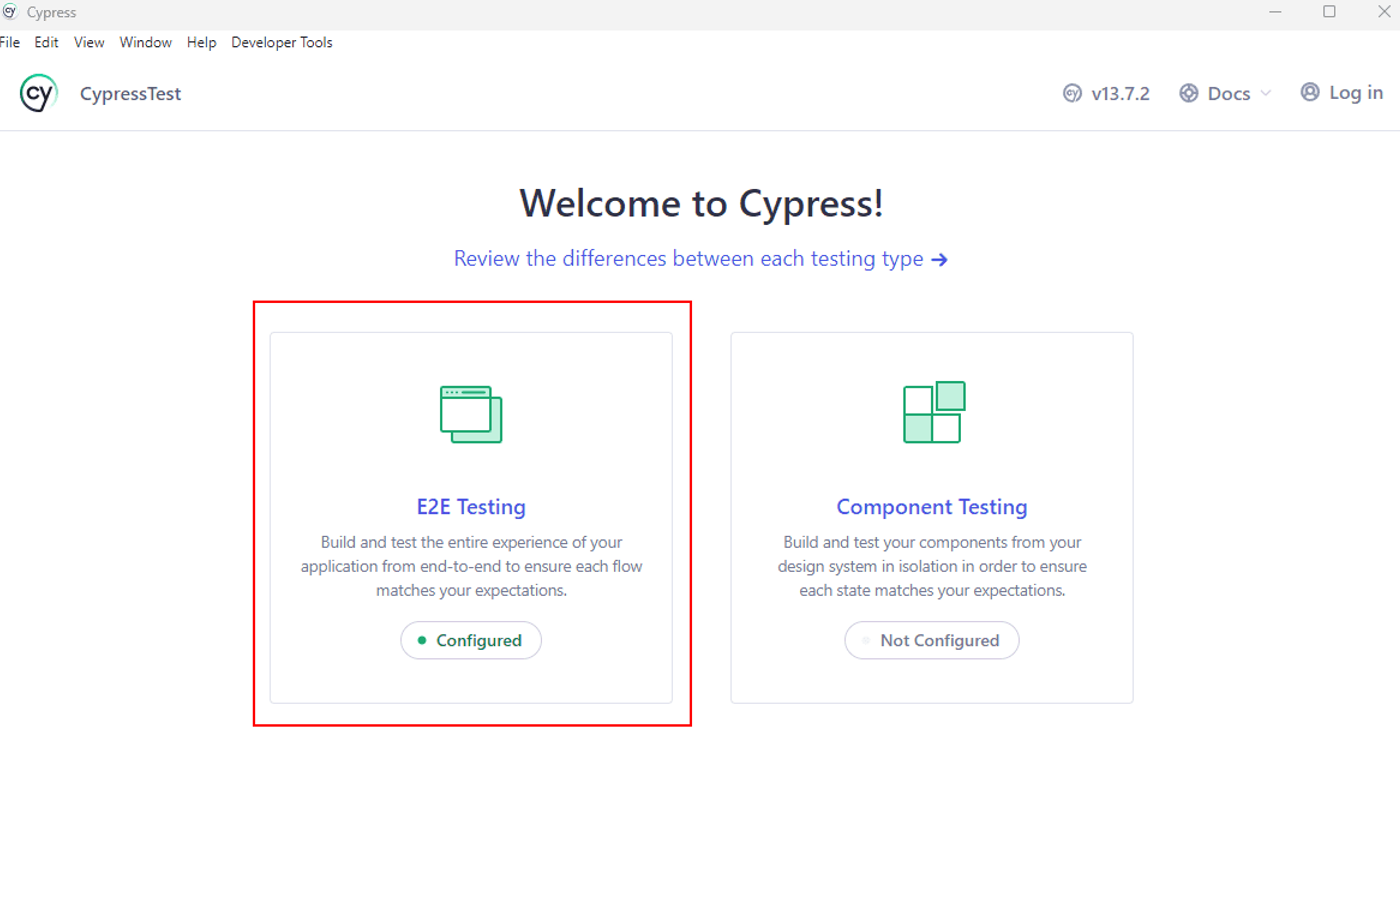Review the differences between each testing type
The height and width of the screenshot is (923, 1400).
coord(700,259)
